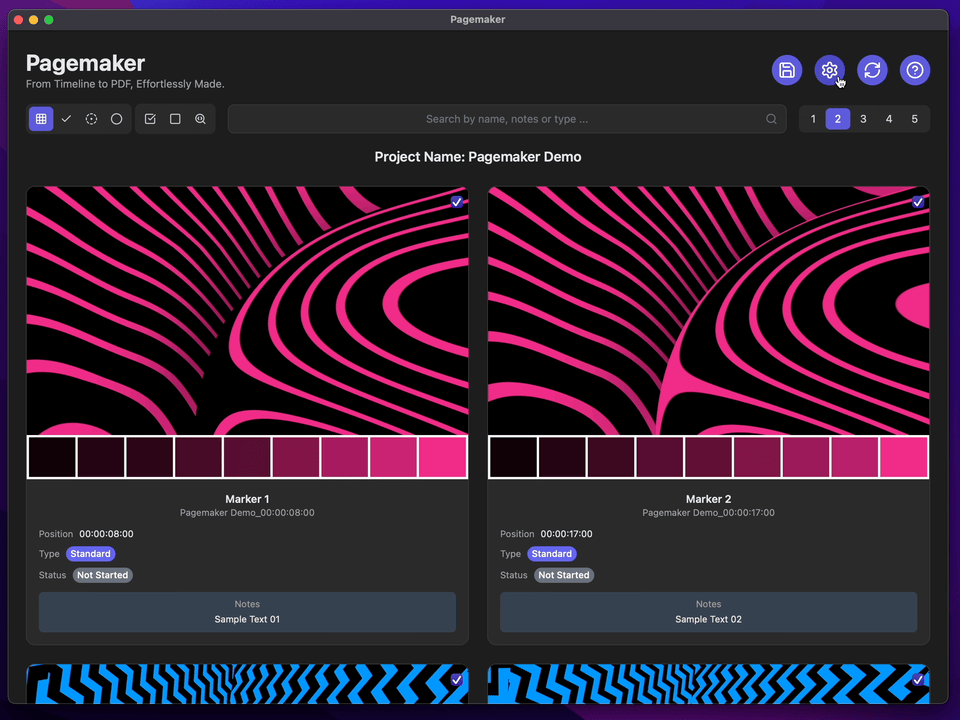Click the search magnifier icon in the search field

(x=771, y=119)
